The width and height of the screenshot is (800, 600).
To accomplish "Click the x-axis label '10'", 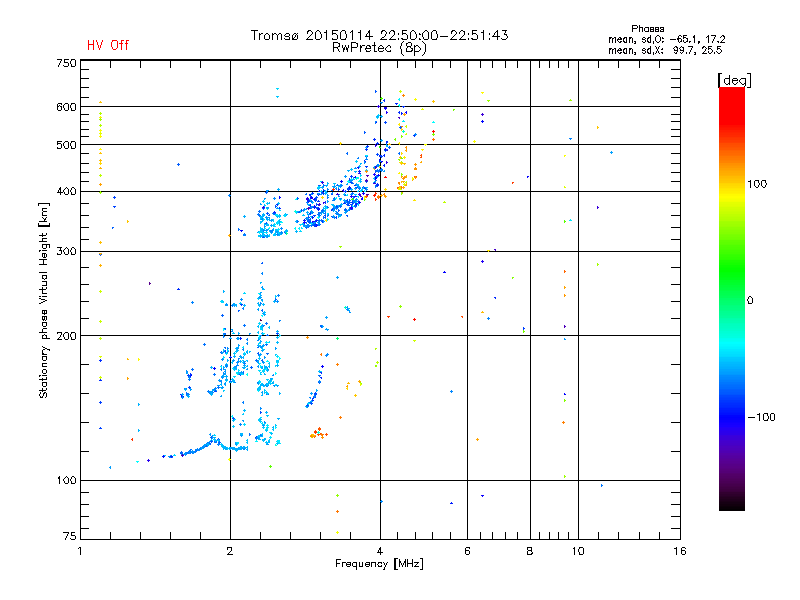I will click(578, 551).
